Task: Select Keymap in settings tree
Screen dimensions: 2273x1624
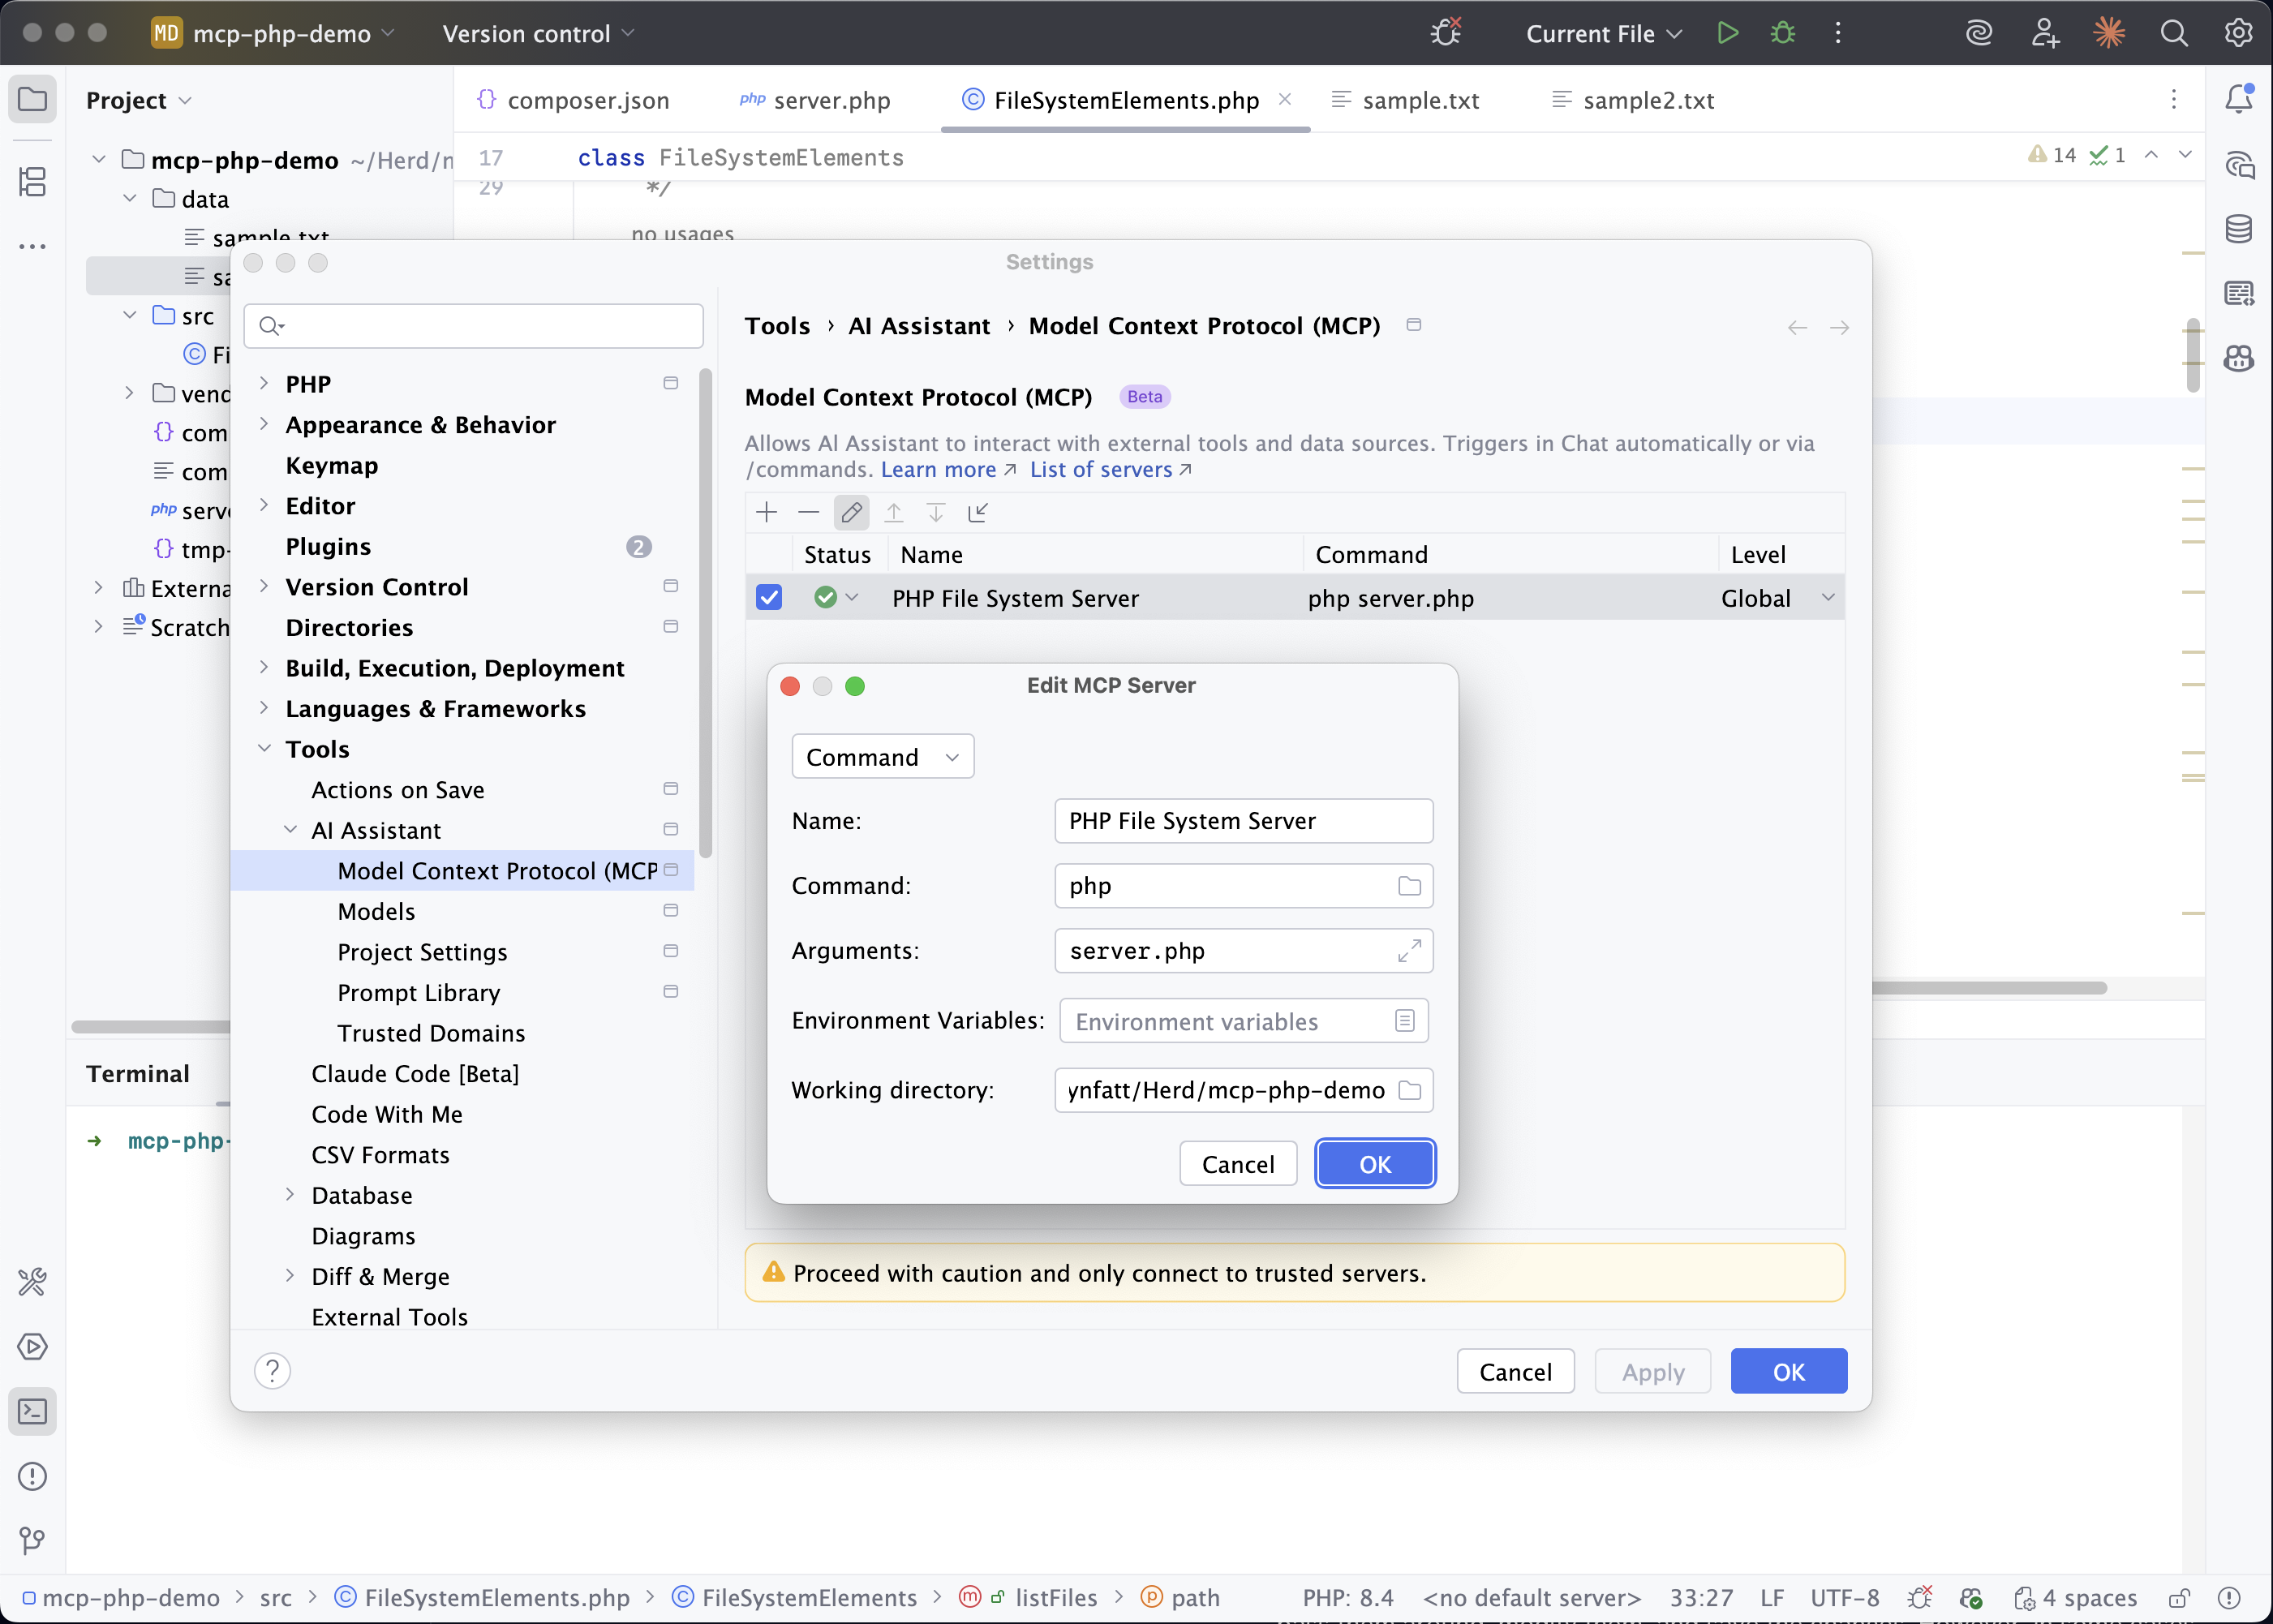Action: coord(332,465)
